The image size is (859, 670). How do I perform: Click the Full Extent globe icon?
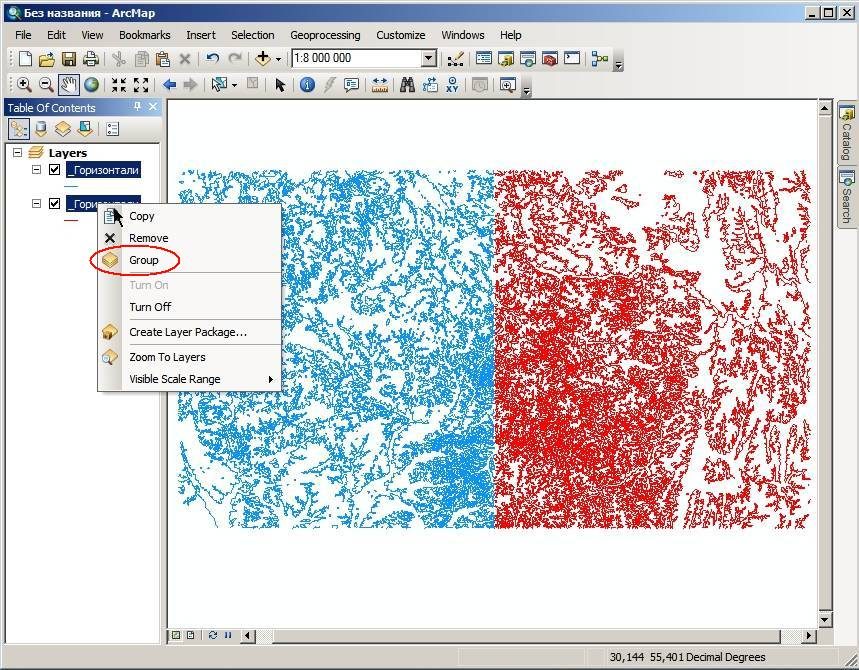[91, 84]
